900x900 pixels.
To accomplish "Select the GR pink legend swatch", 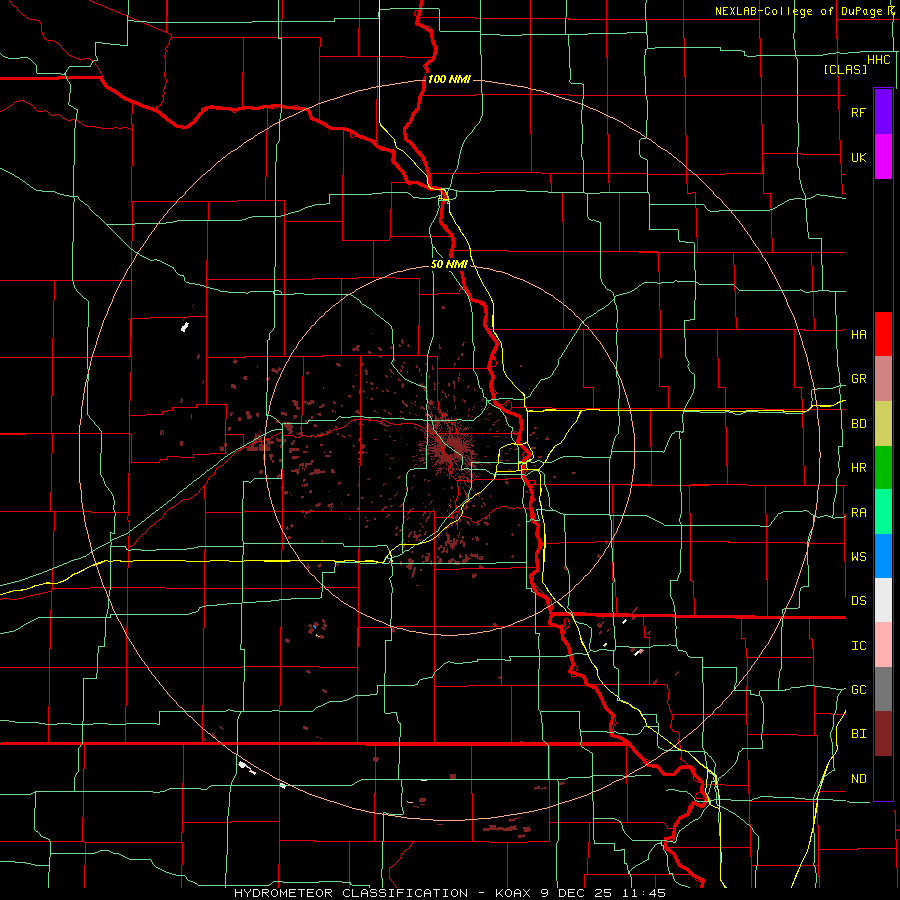I will coord(883,379).
